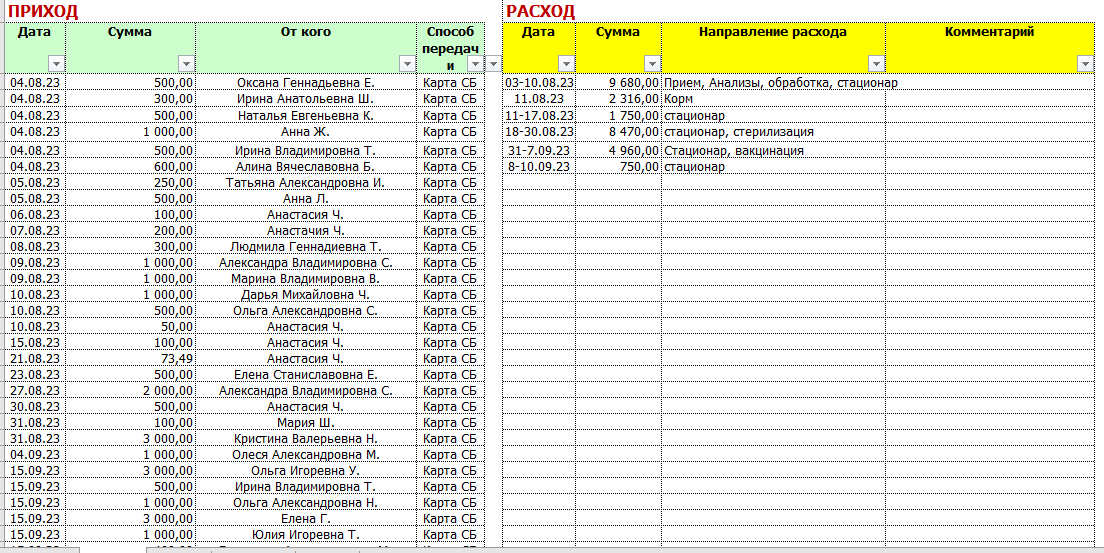This screenshot has height=553, width=1104.
Task: Select cell Мария Ш.
Action: (x=306, y=423)
